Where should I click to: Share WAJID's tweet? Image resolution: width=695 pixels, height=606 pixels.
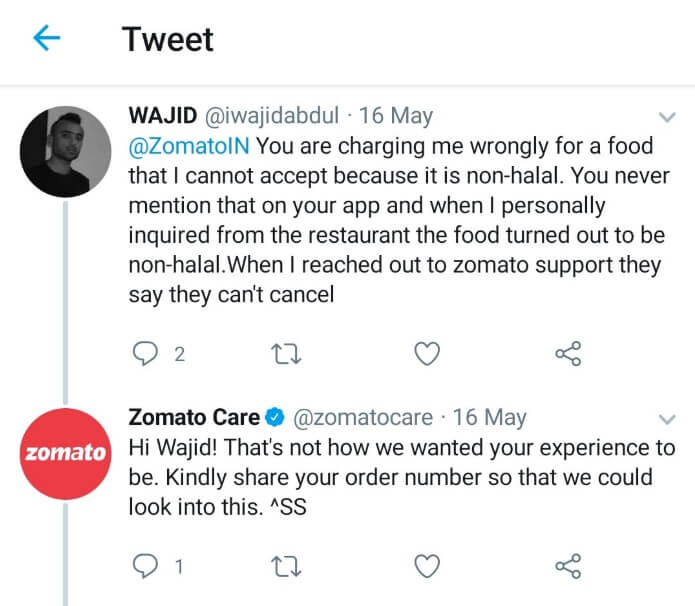tap(568, 353)
